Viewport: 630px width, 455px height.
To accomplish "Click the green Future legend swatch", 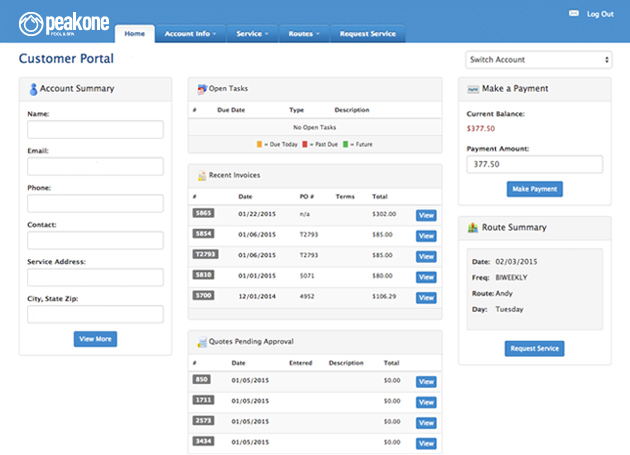I will (x=346, y=144).
